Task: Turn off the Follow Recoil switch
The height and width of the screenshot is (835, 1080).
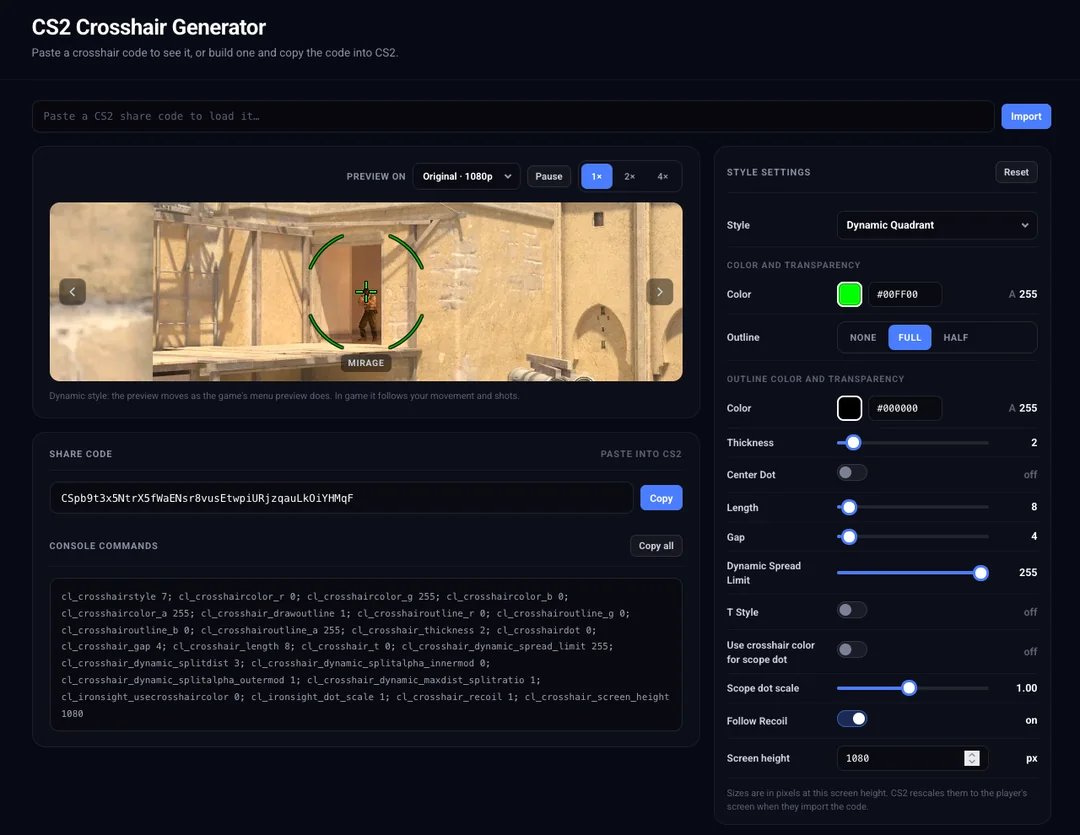Action: point(851,719)
